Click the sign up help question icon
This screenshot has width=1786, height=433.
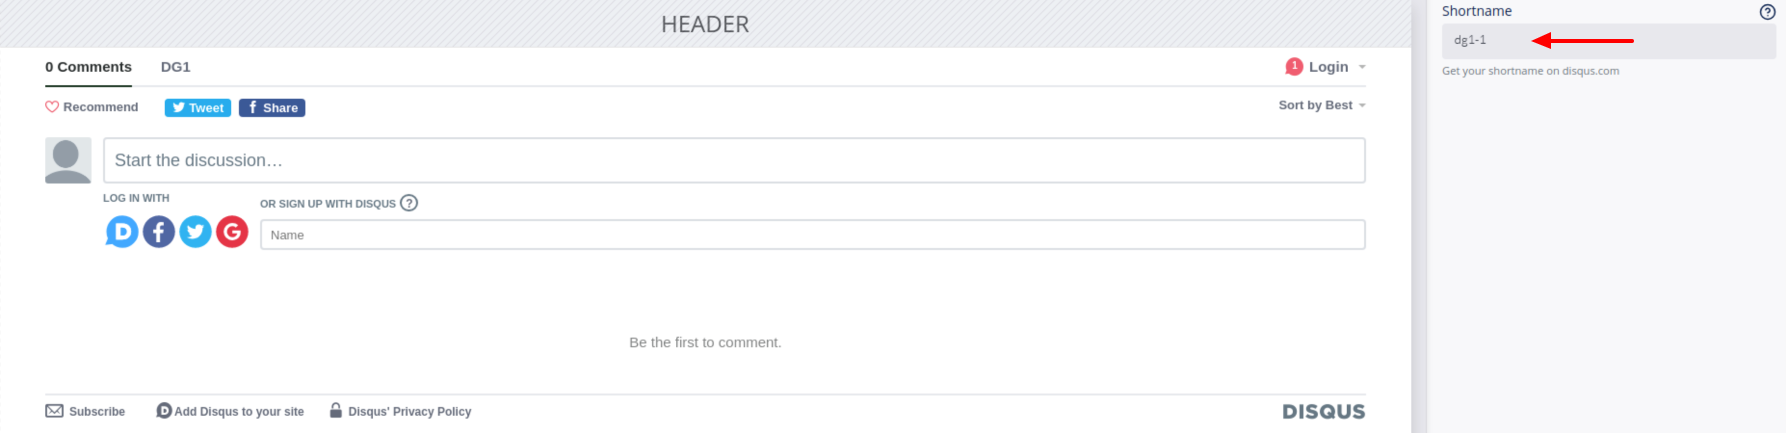tap(409, 203)
